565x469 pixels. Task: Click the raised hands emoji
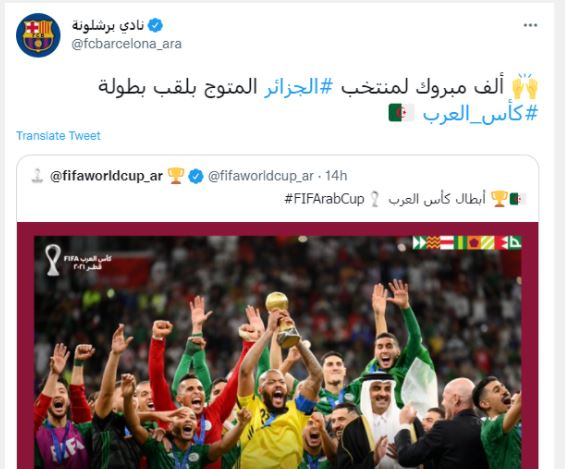(525, 86)
